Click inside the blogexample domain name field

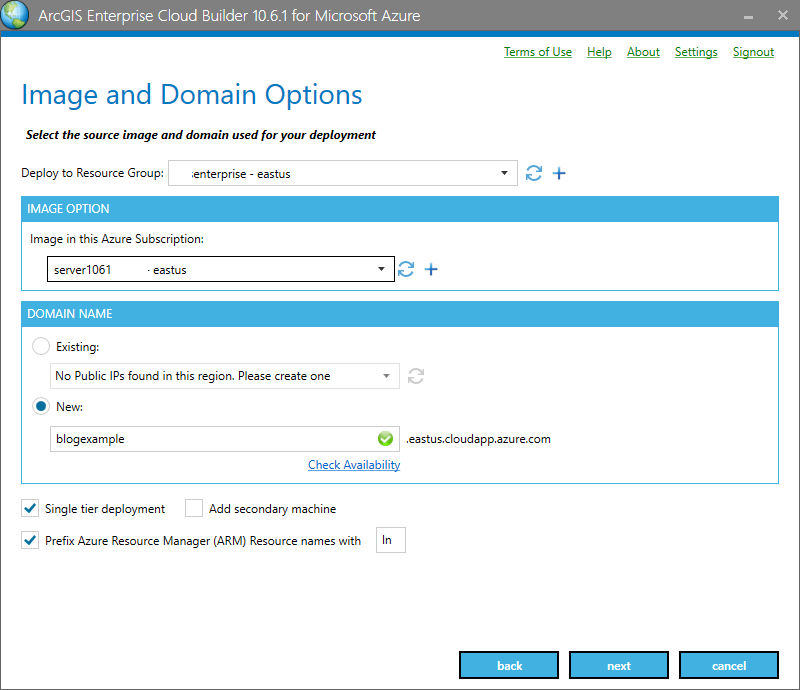click(x=200, y=438)
